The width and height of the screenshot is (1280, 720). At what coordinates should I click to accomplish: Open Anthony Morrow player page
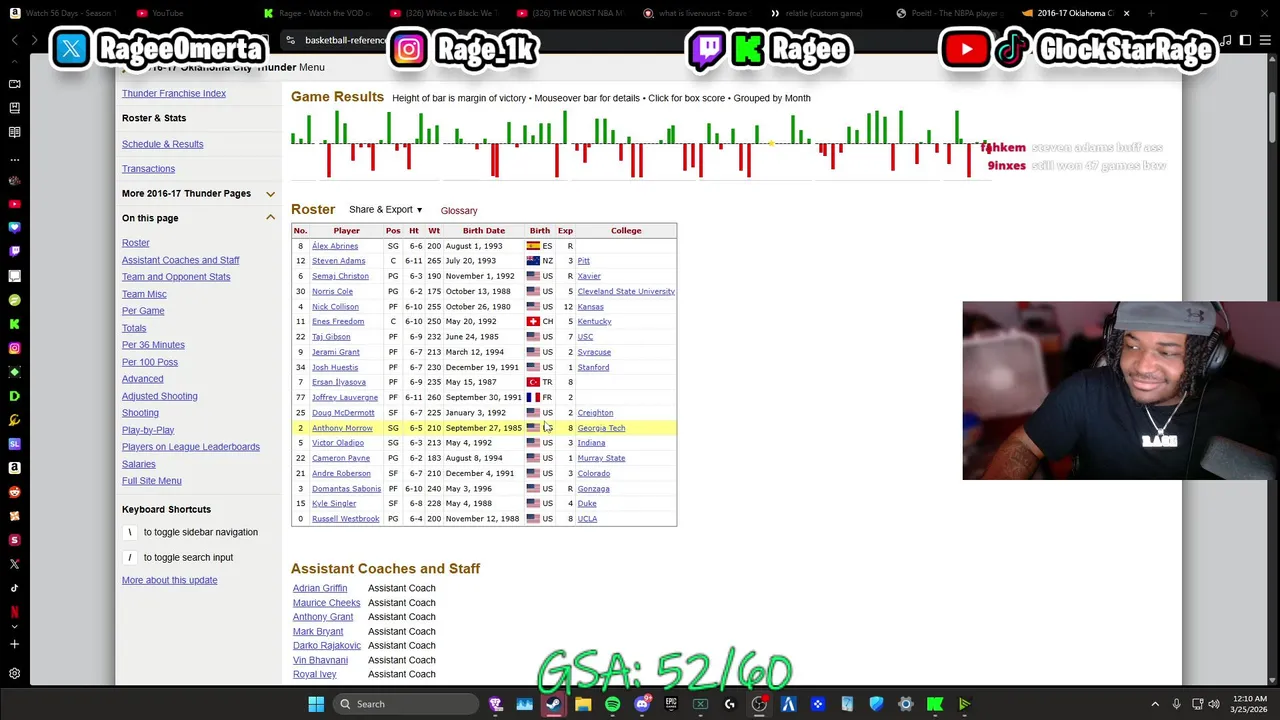(342, 428)
